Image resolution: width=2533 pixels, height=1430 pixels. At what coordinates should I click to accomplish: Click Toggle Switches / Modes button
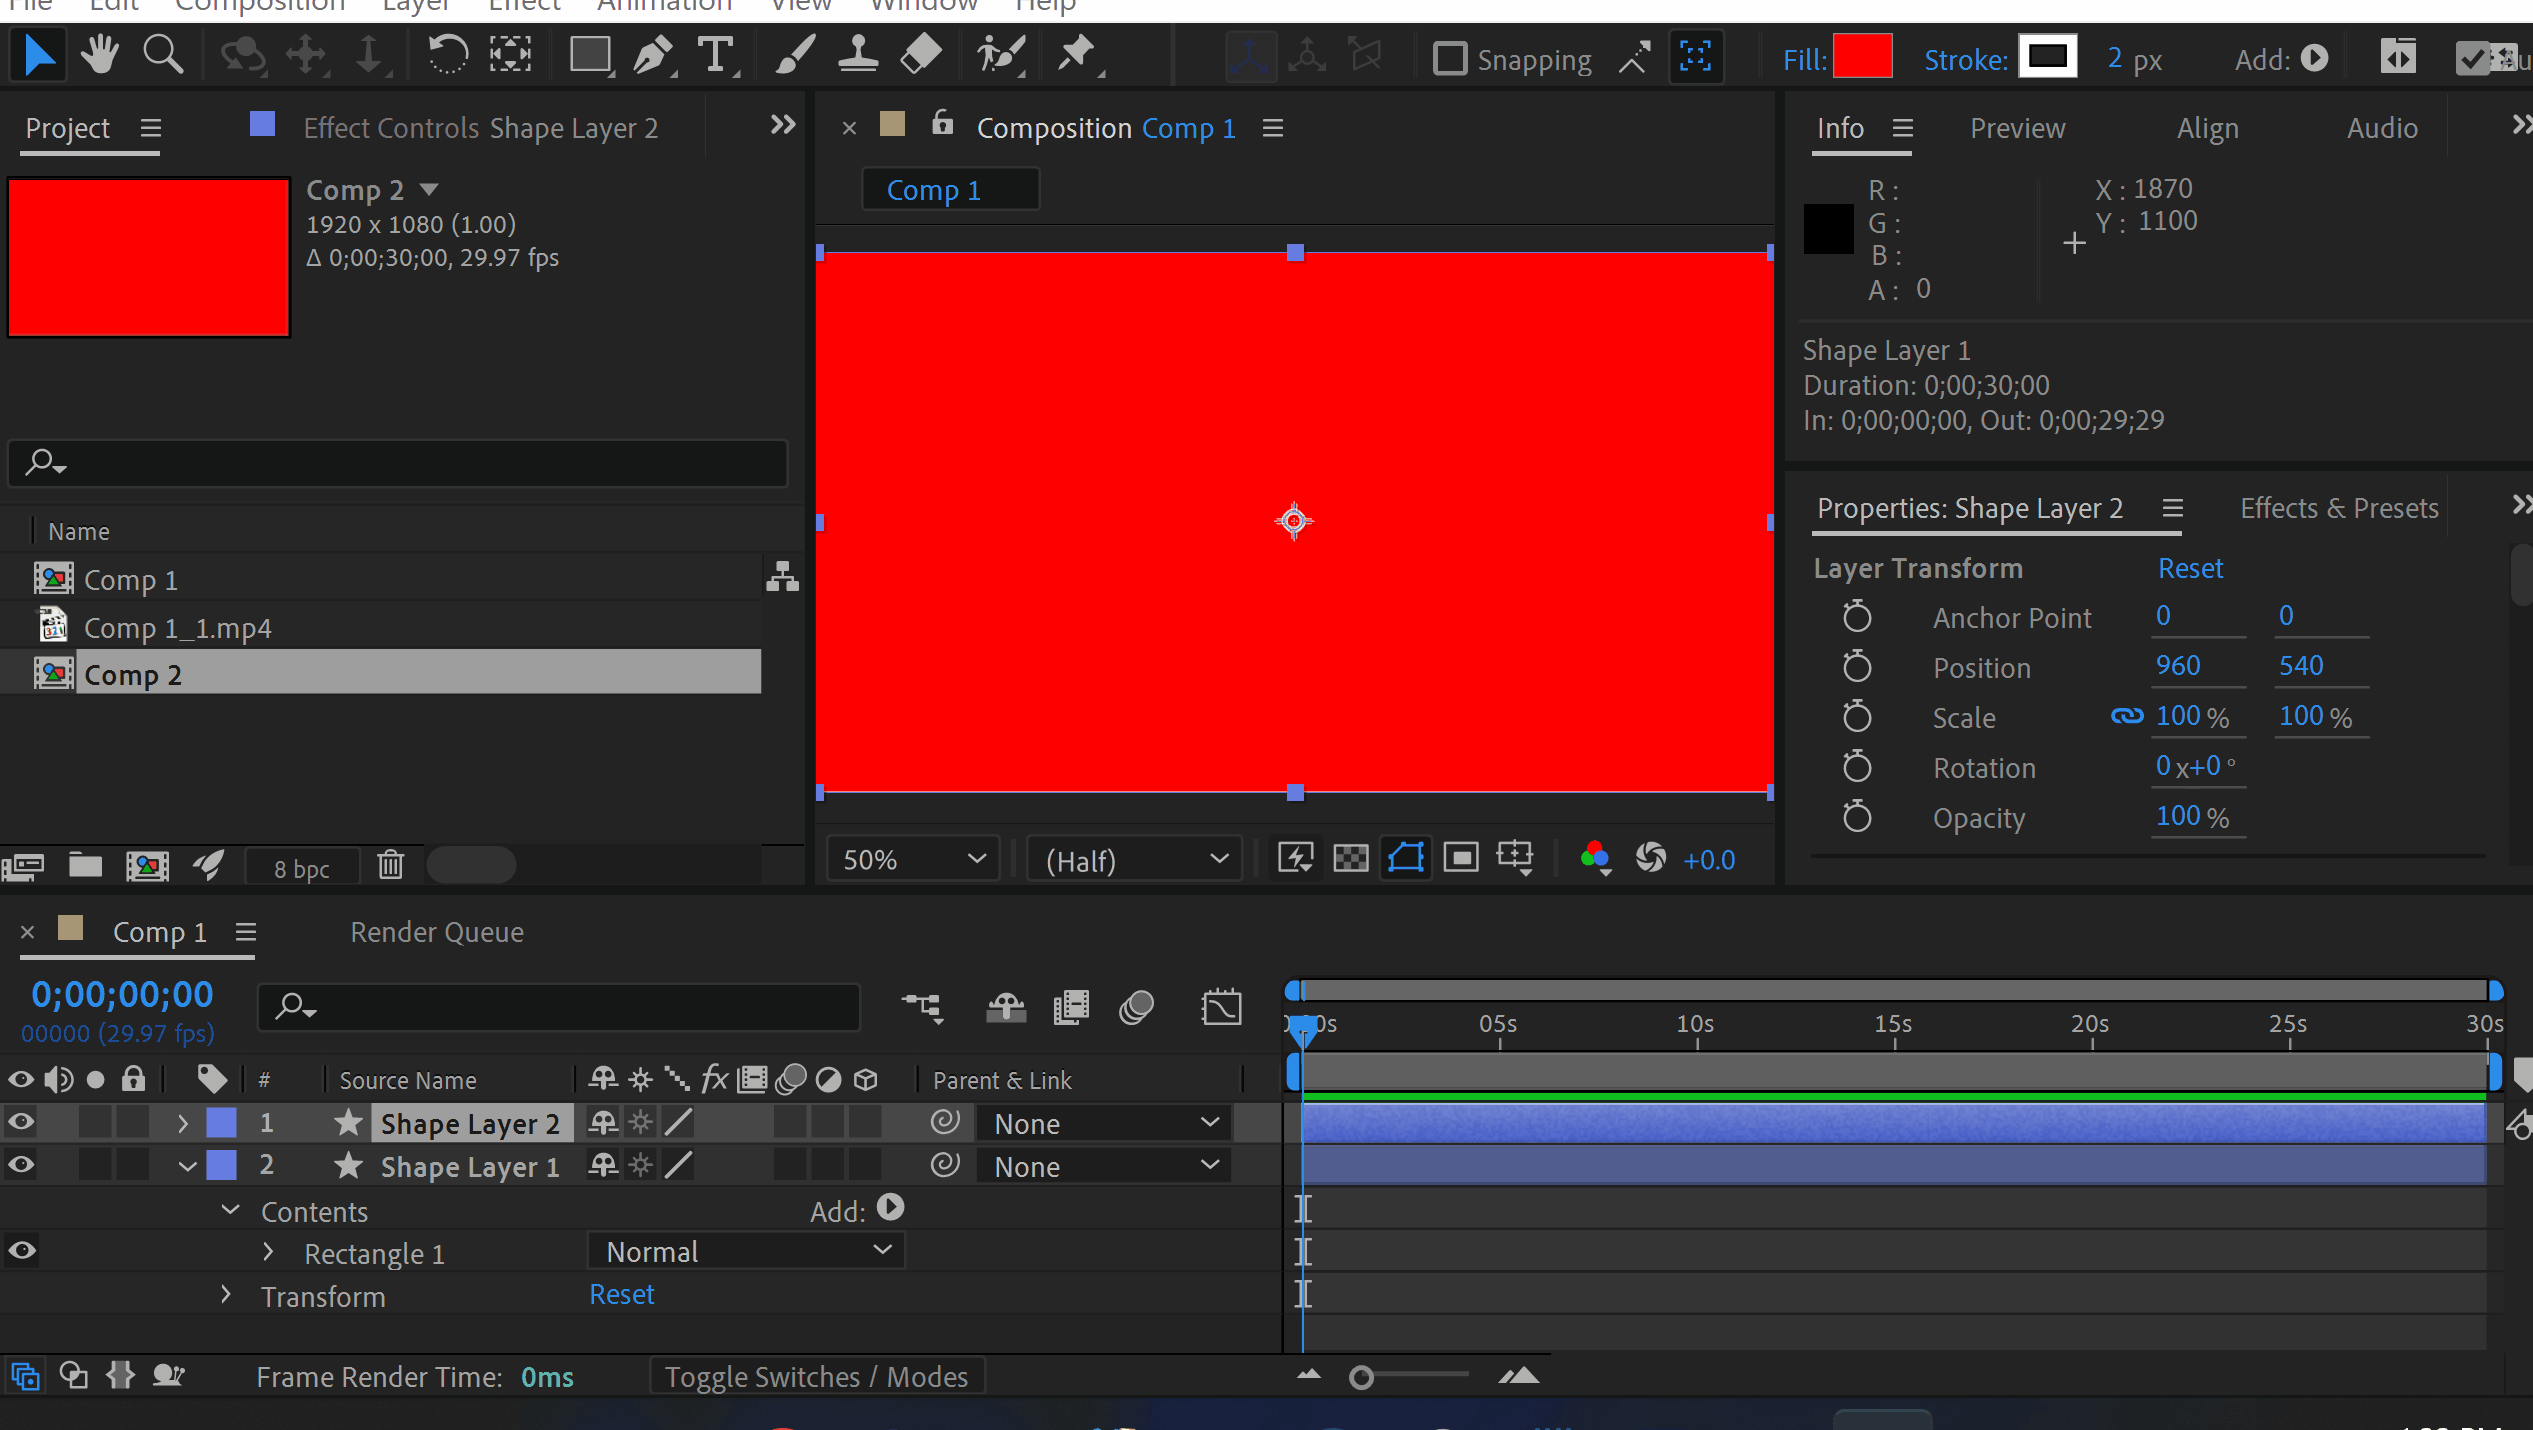(x=816, y=1377)
